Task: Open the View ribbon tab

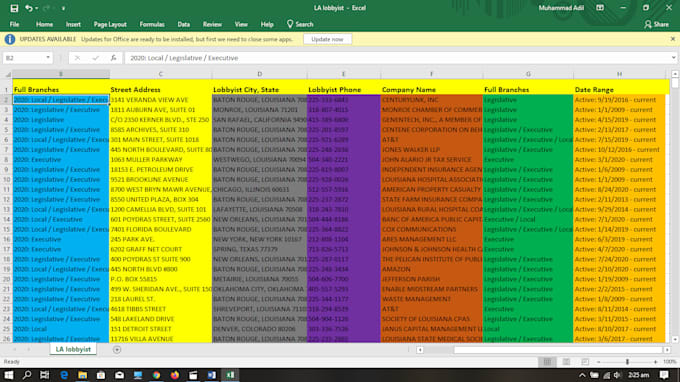Action: point(241,24)
